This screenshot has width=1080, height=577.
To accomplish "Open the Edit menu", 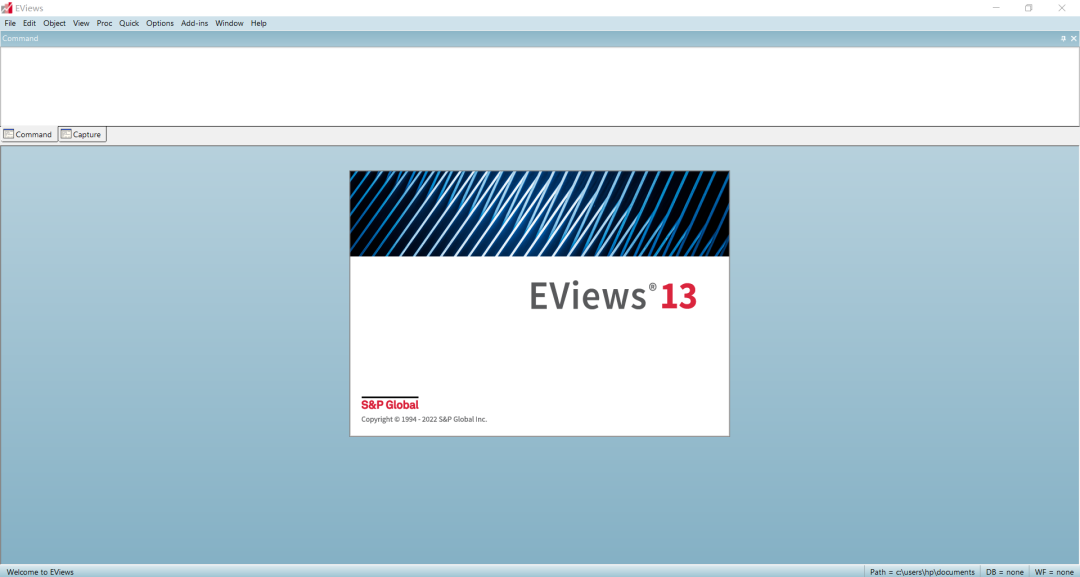I will point(29,22).
